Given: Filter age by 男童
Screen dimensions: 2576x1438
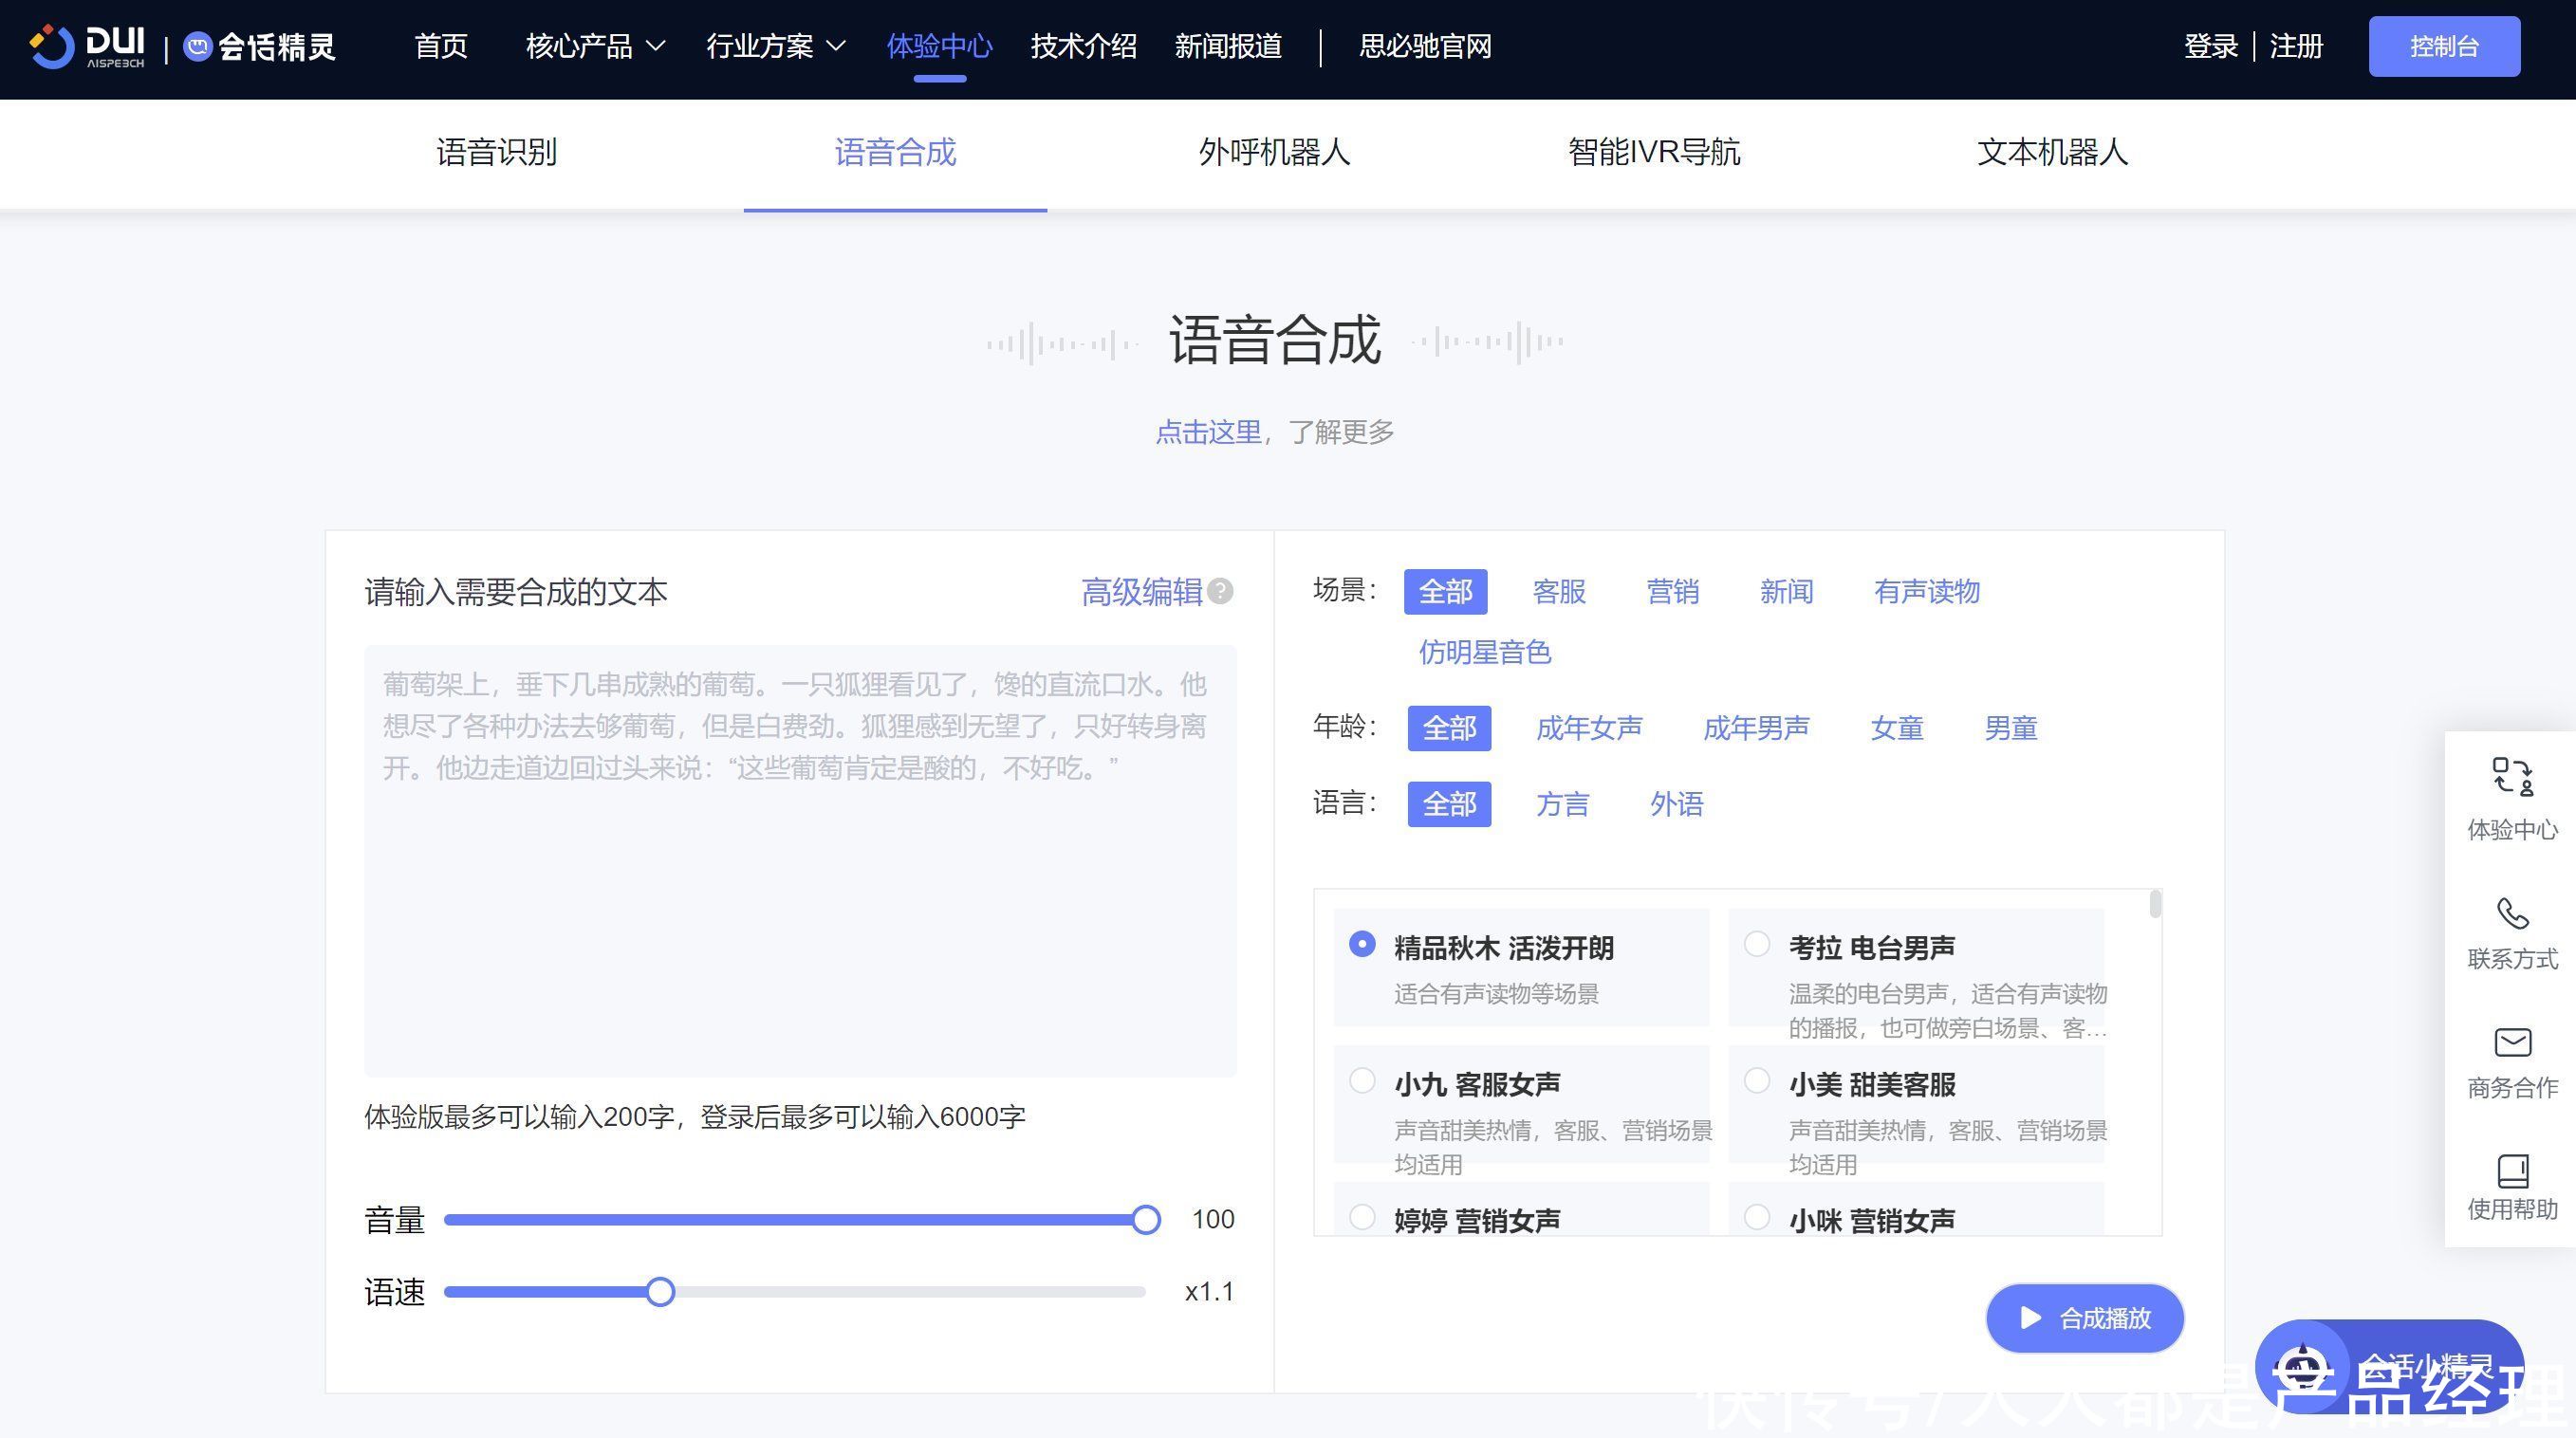Looking at the screenshot, I should [x=2011, y=727].
